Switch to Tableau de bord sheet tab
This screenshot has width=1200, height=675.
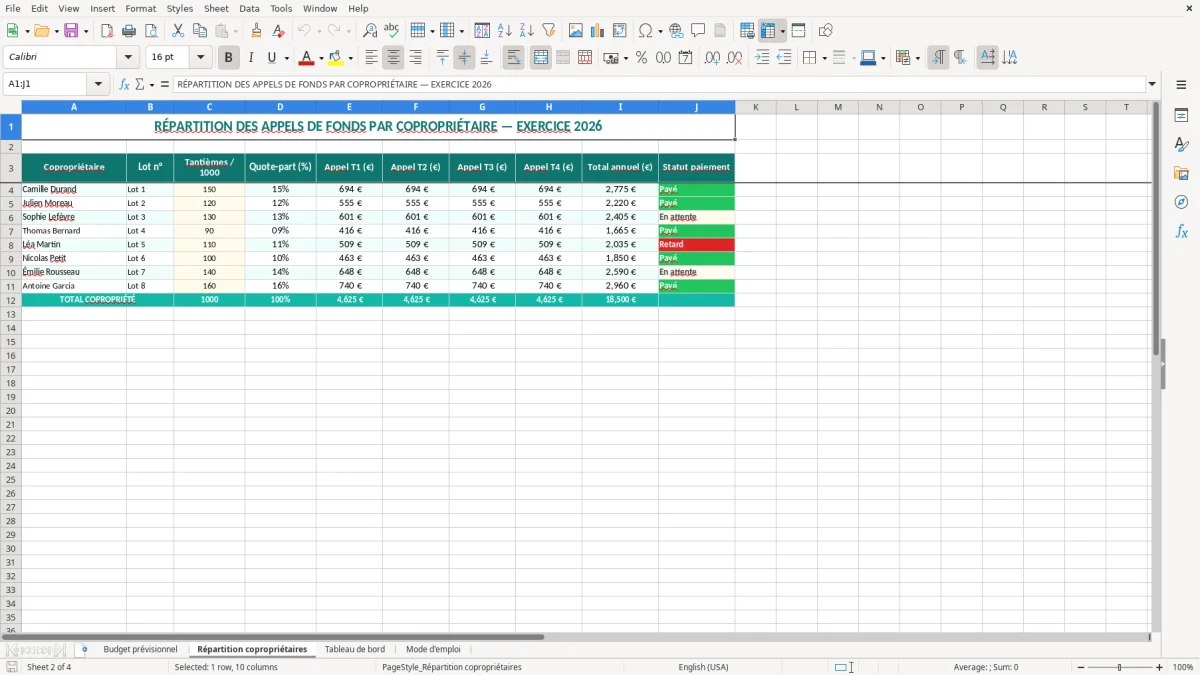(x=355, y=649)
